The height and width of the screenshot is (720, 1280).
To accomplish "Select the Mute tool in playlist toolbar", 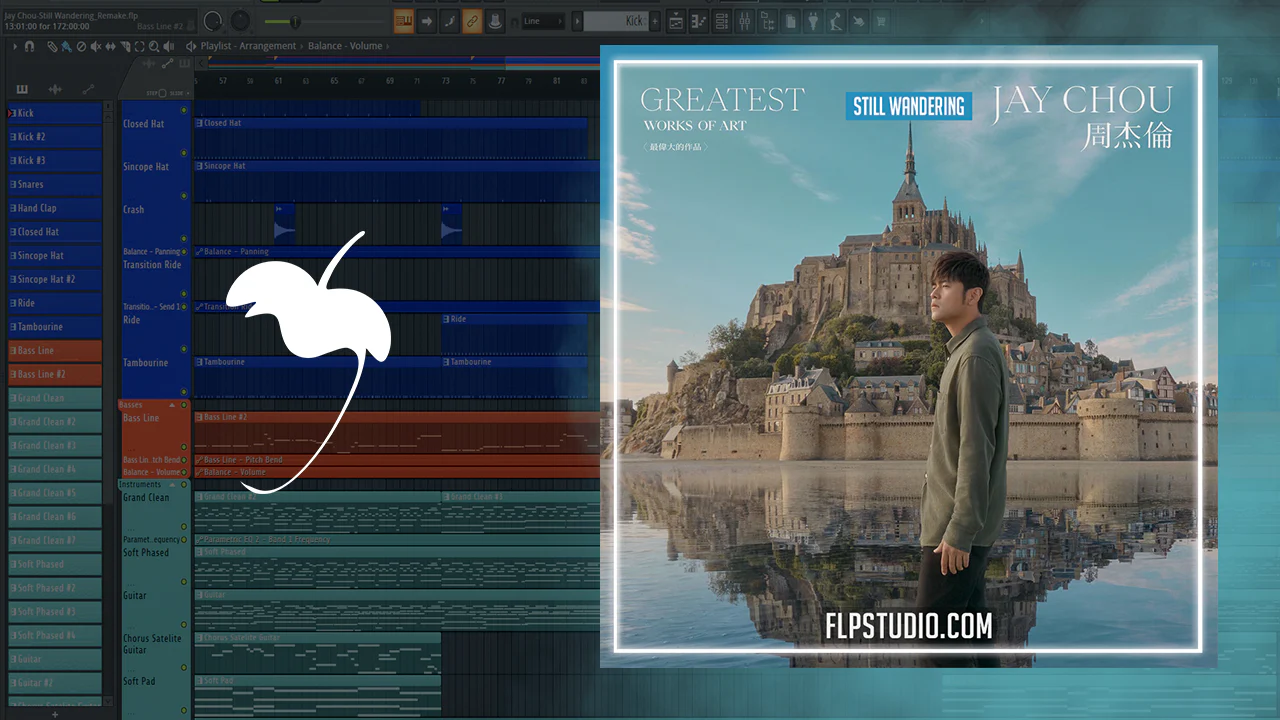I will [96, 46].
